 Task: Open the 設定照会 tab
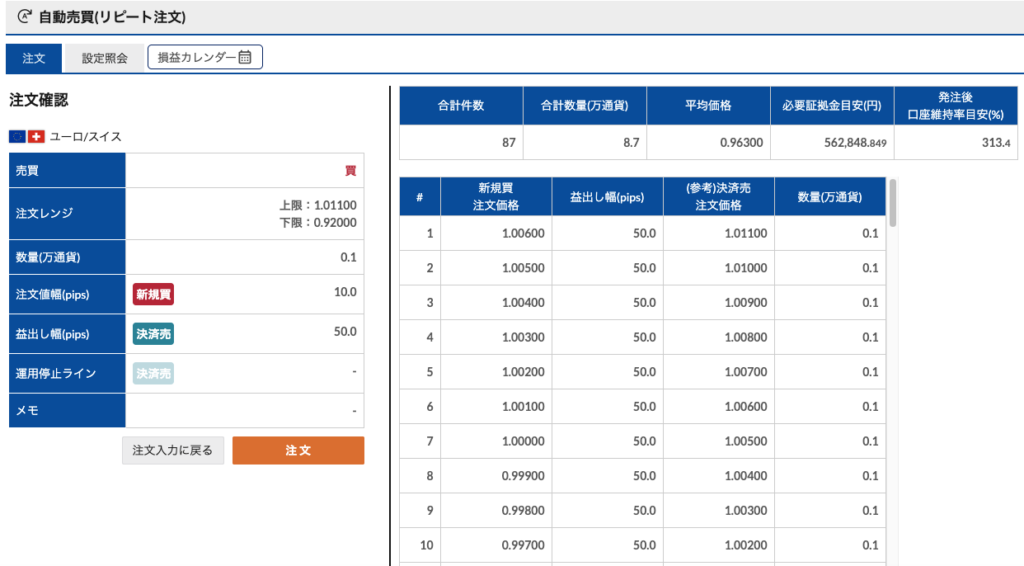[104, 58]
